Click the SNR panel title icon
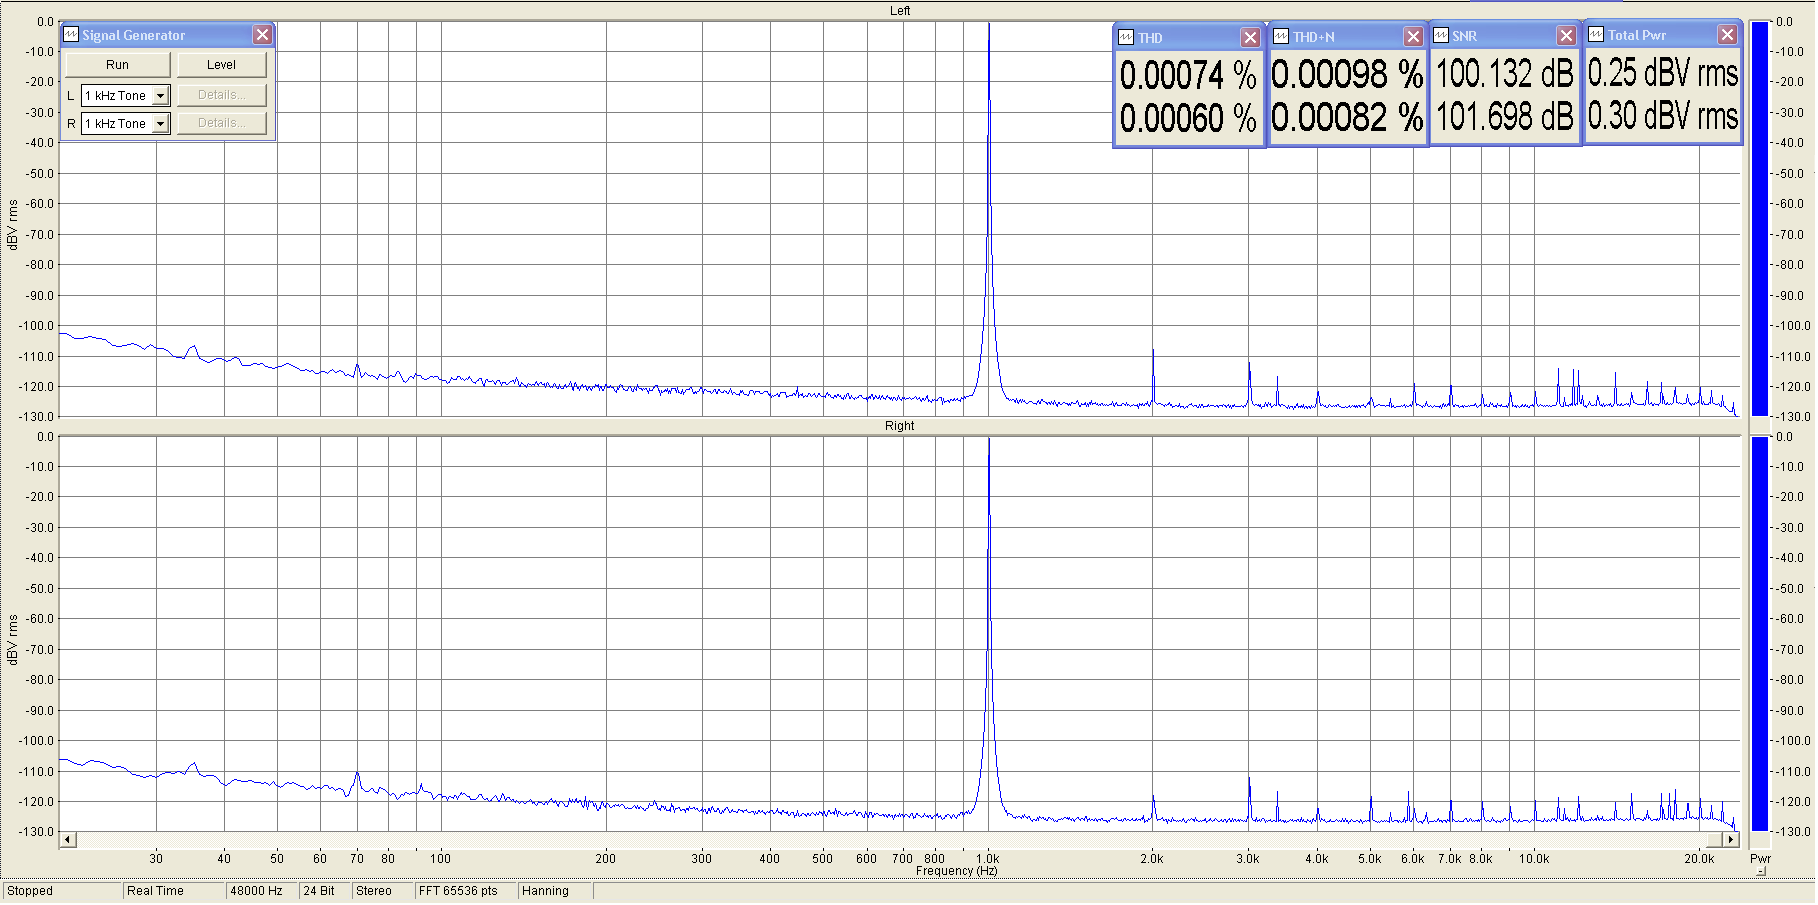This screenshot has width=1818, height=905. coord(1441,36)
